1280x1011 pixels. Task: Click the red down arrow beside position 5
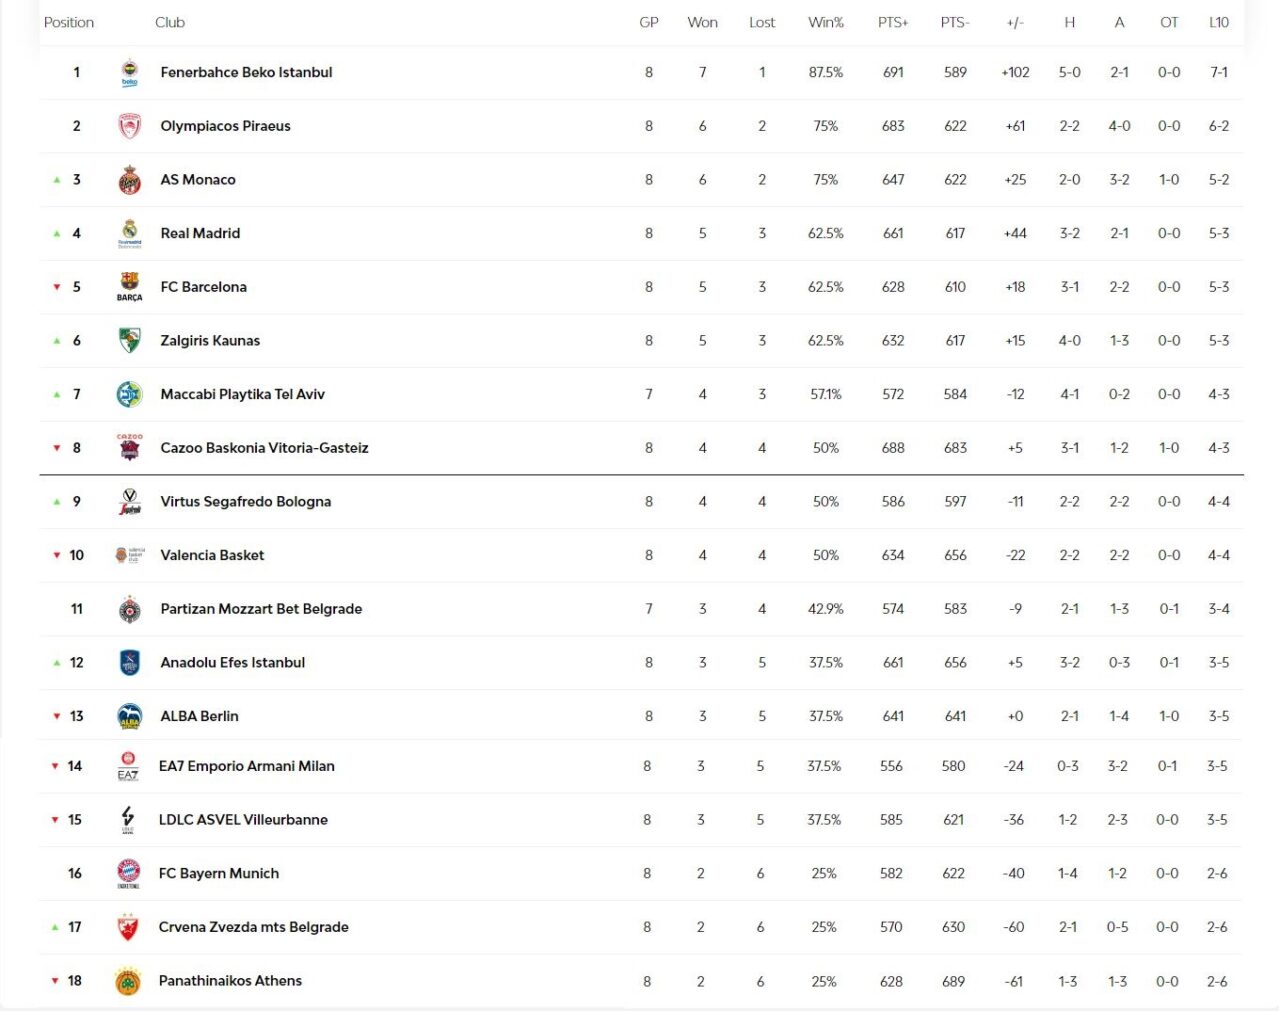[x=57, y=287]
